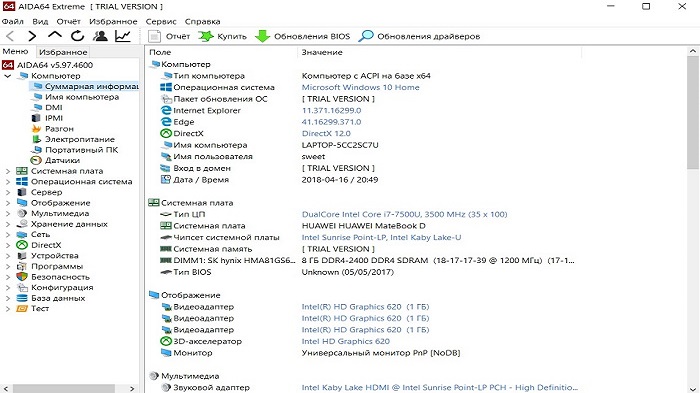Go back with the left arrow toolbar icon

[x=10, y=36]
